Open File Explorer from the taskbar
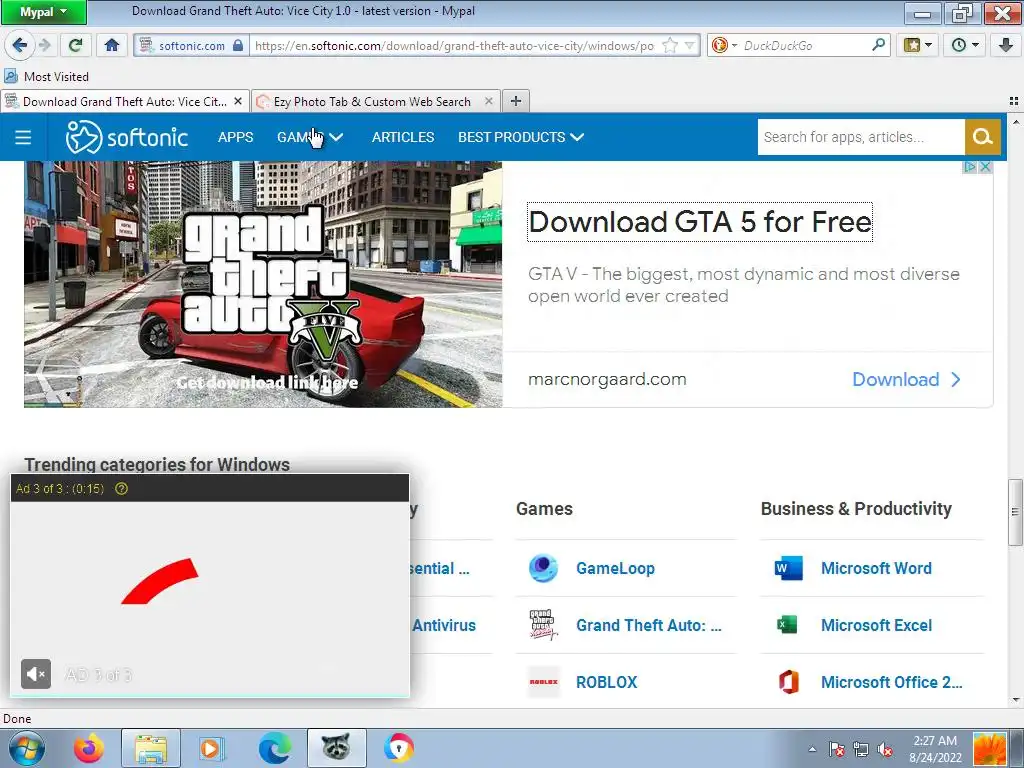Viewport: 1024px width, 768px height. tap(151, 748)
